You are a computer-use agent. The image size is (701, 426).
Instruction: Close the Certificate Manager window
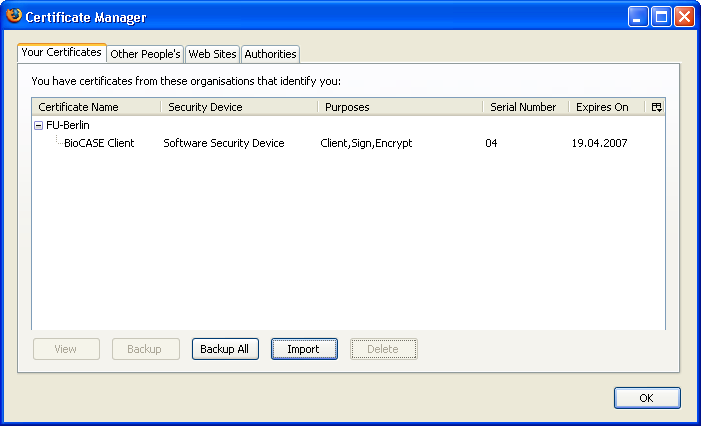(684, 17)
